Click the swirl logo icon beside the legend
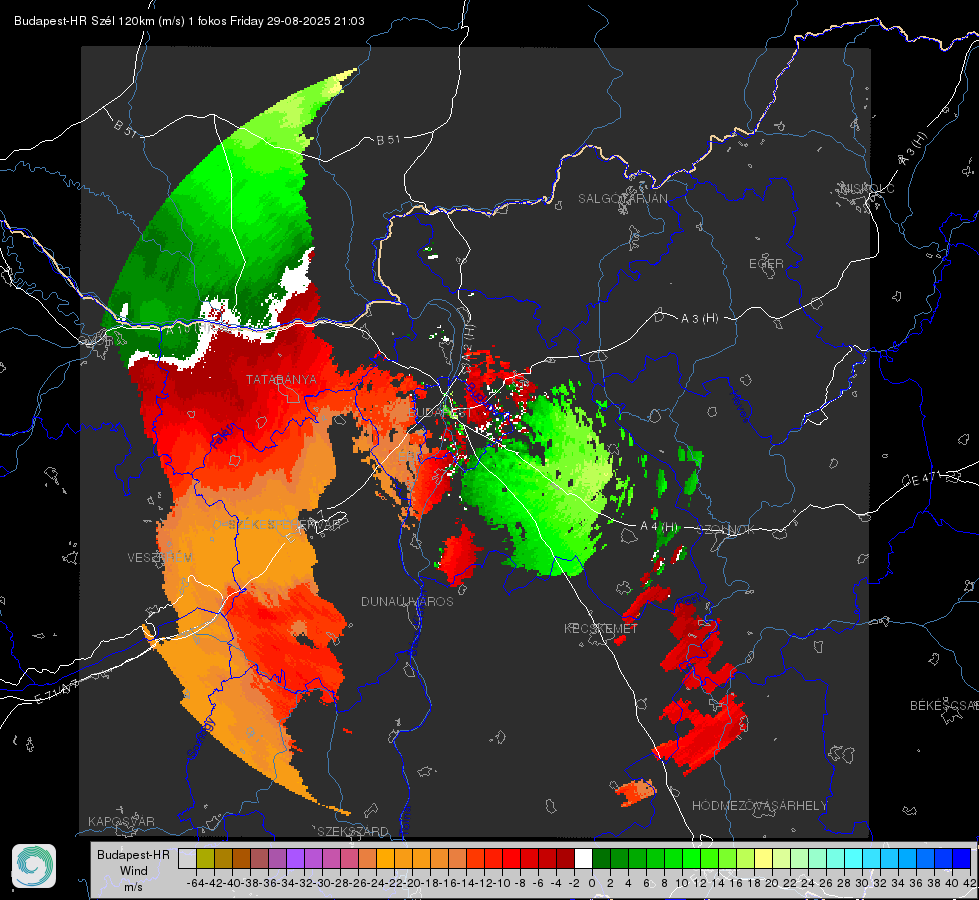The height and width of the screenshot is (900, 979). [34, 866]
